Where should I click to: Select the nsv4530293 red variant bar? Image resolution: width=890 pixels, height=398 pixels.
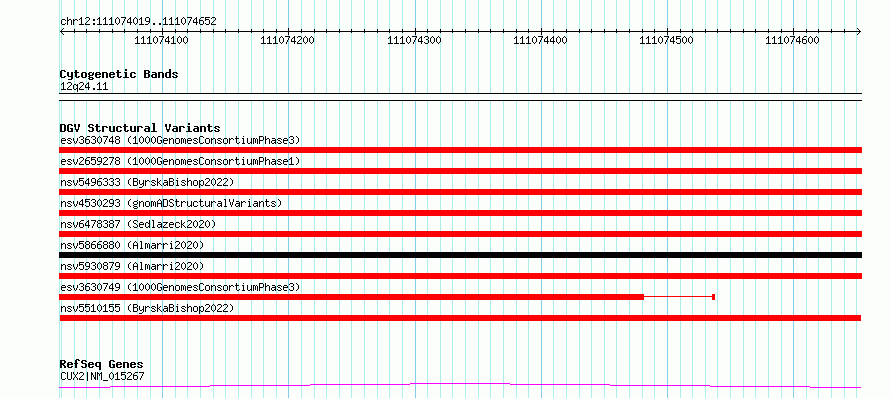click(x=461, y=213)
